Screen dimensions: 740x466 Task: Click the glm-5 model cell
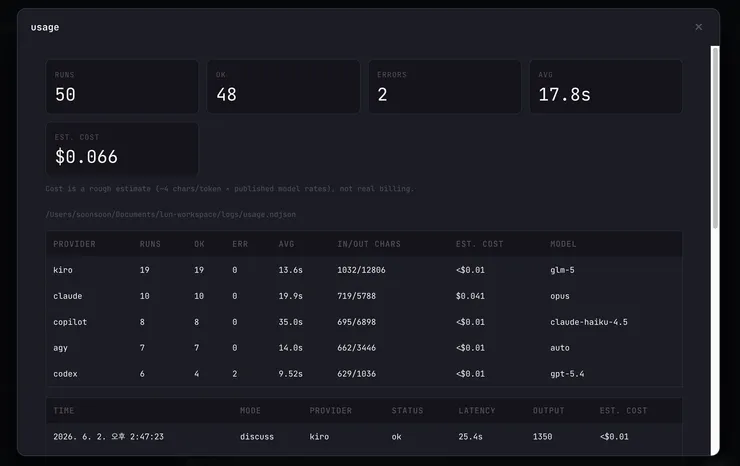coord(562,270)
